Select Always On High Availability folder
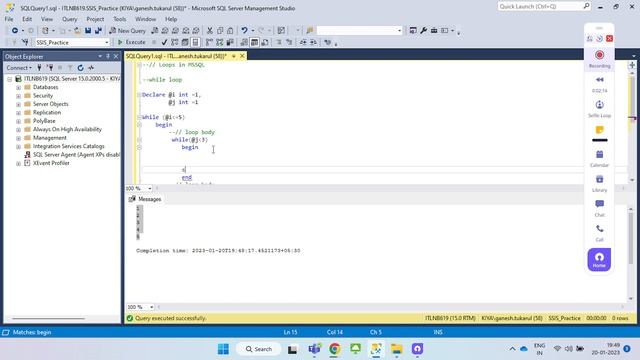The height and width of the screenshot is (360, 640). 67,129
